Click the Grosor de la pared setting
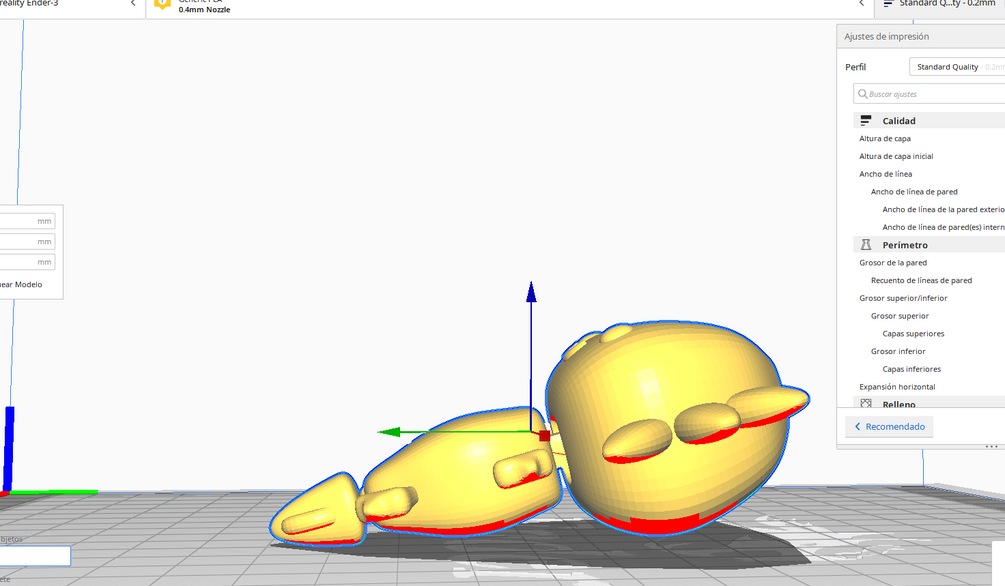 893,263
